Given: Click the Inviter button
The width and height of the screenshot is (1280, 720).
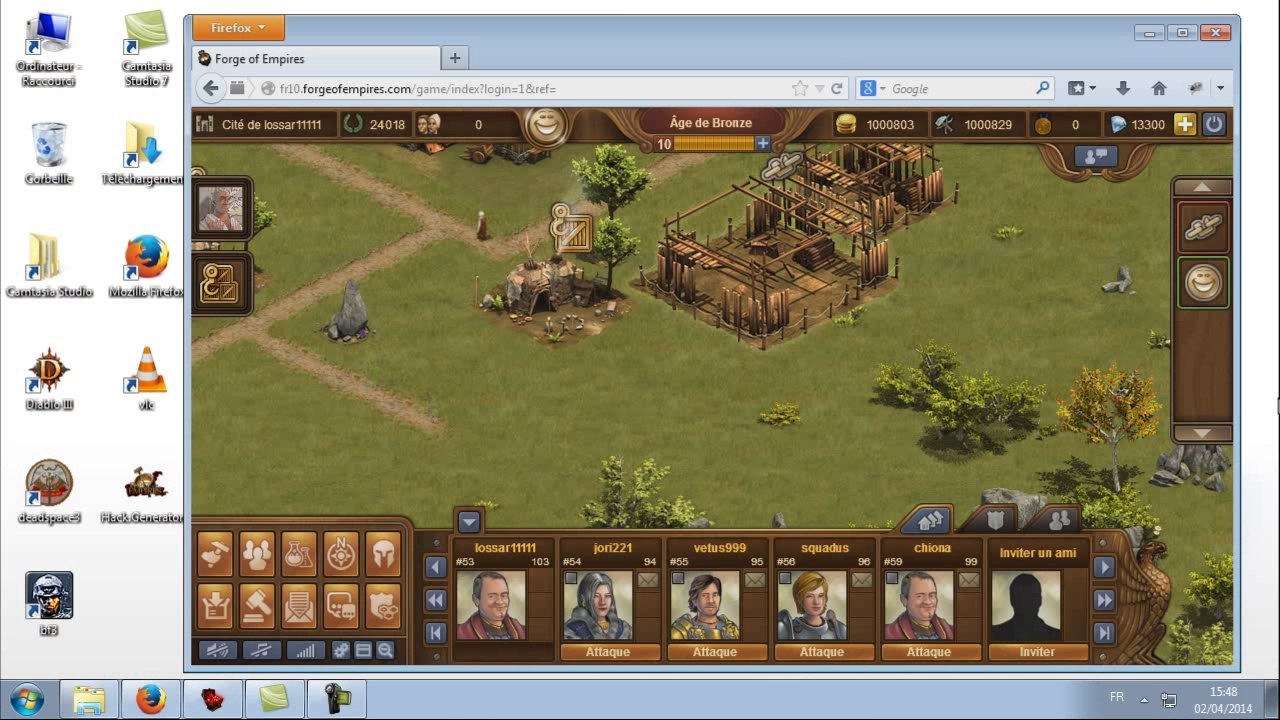Looking at the screenshot, I should coord(1037,652).
